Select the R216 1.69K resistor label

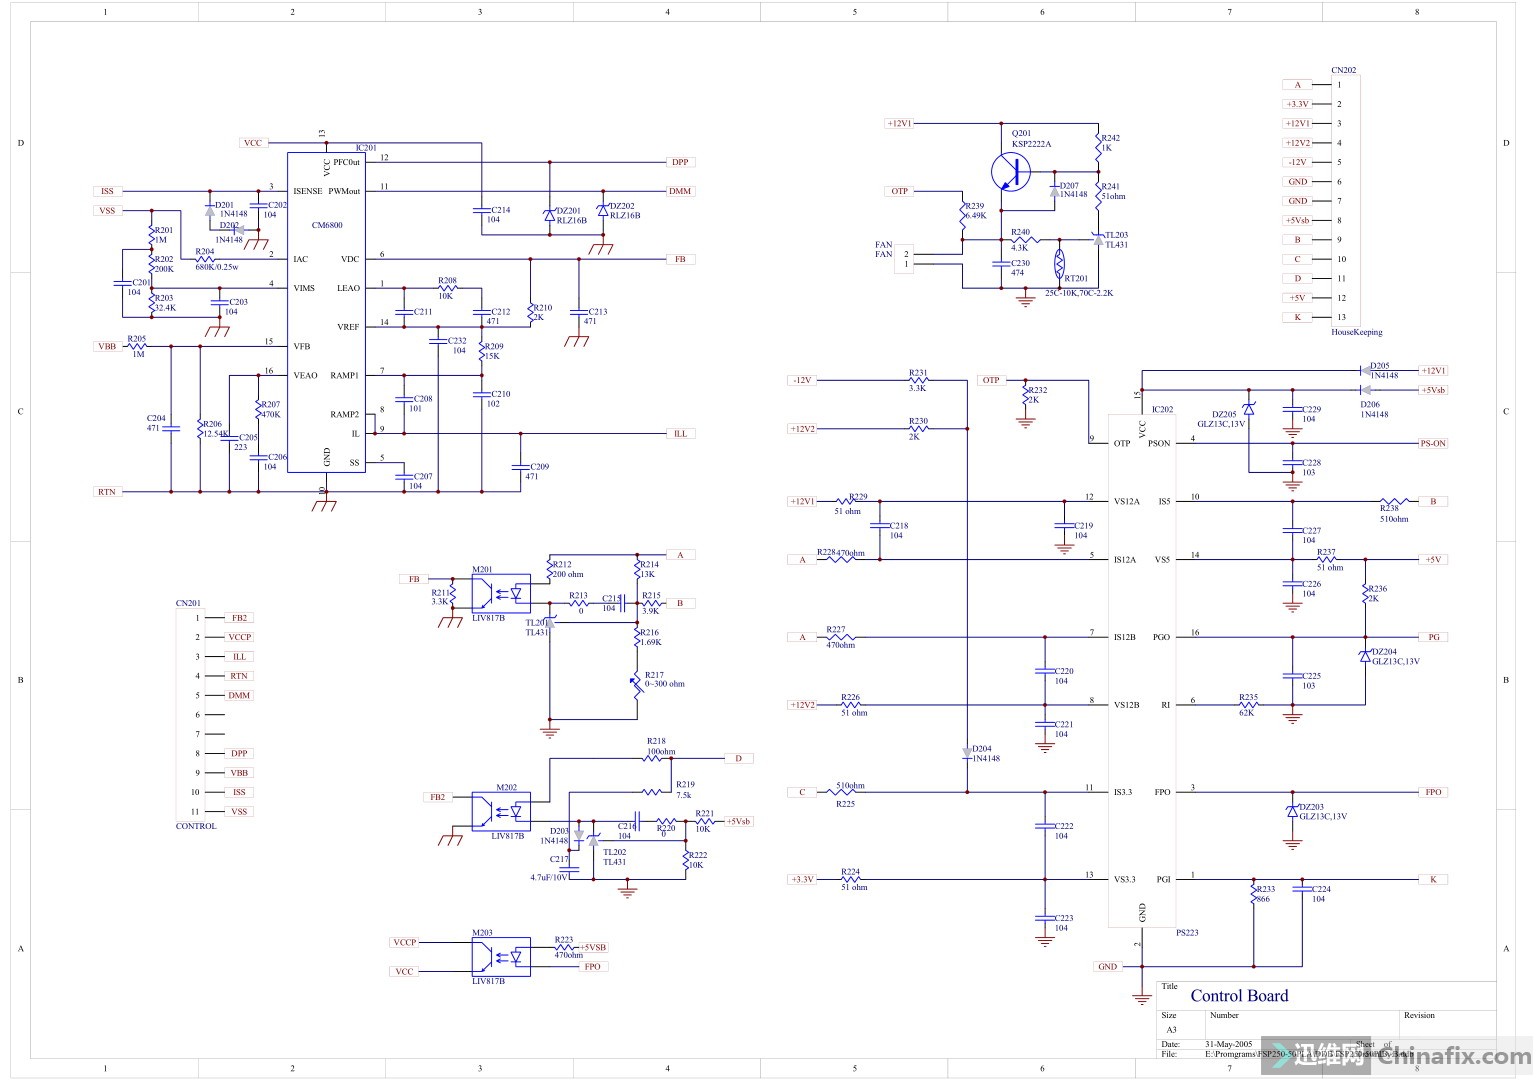coord(651,637)
